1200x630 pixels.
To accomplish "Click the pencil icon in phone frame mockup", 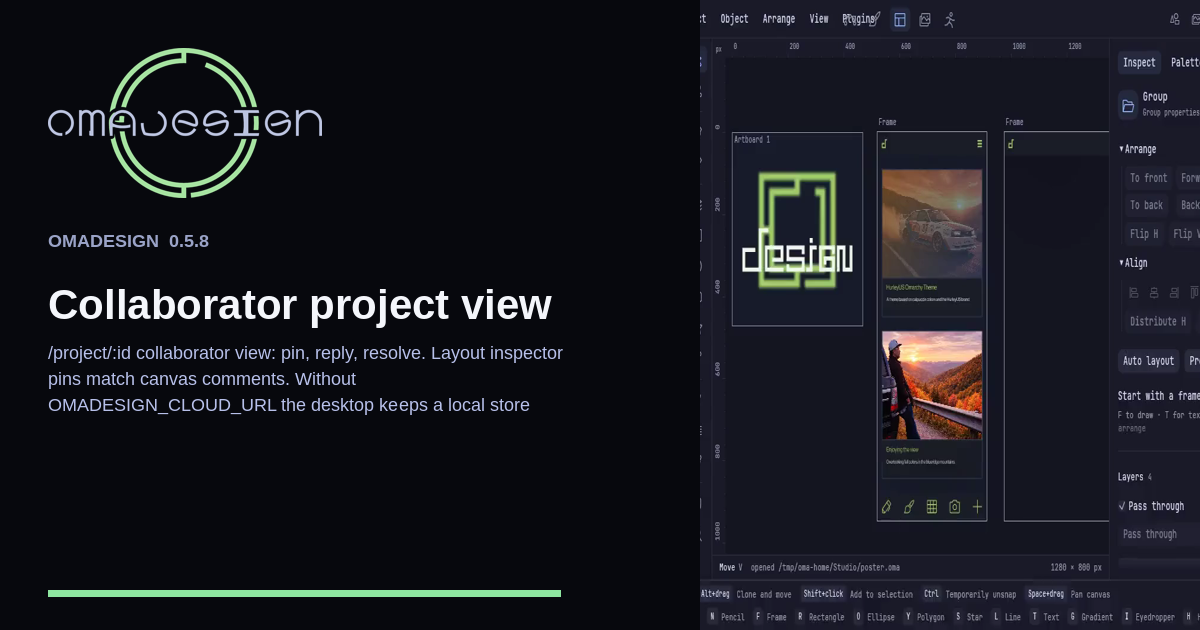I will tap(886, 507).
